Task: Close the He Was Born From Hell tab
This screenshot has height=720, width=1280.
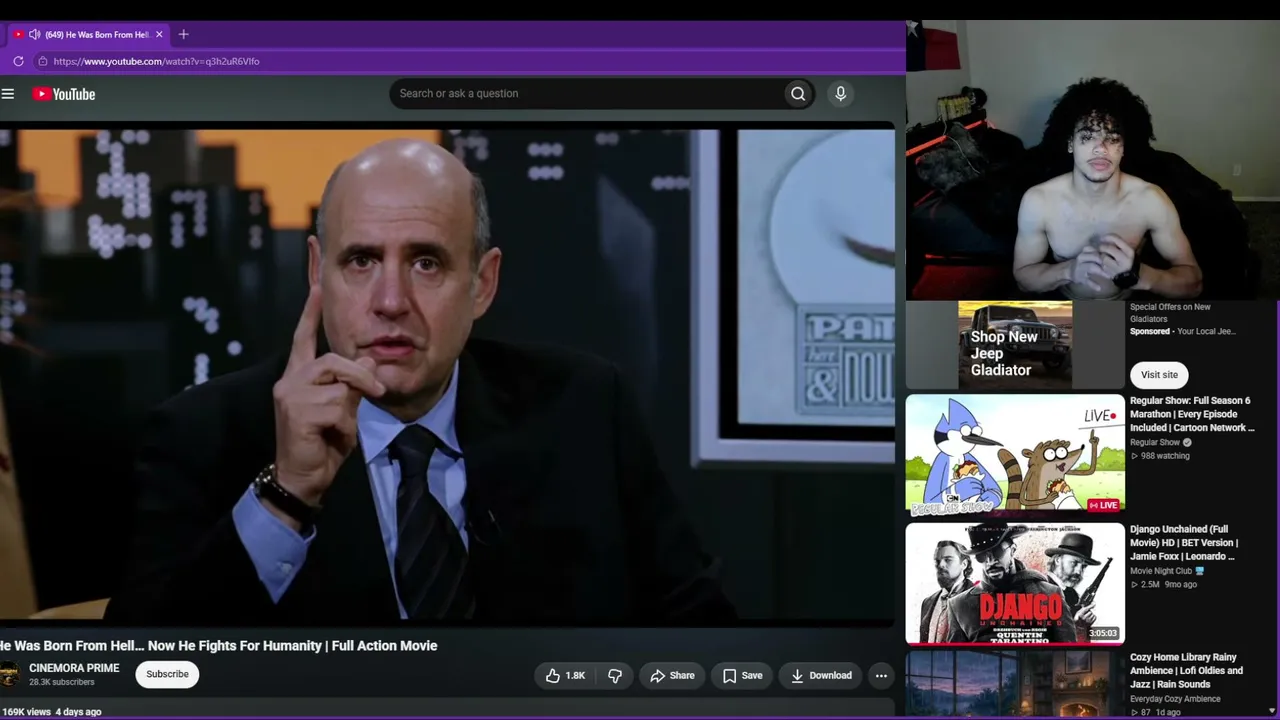Action: [158, 34]
